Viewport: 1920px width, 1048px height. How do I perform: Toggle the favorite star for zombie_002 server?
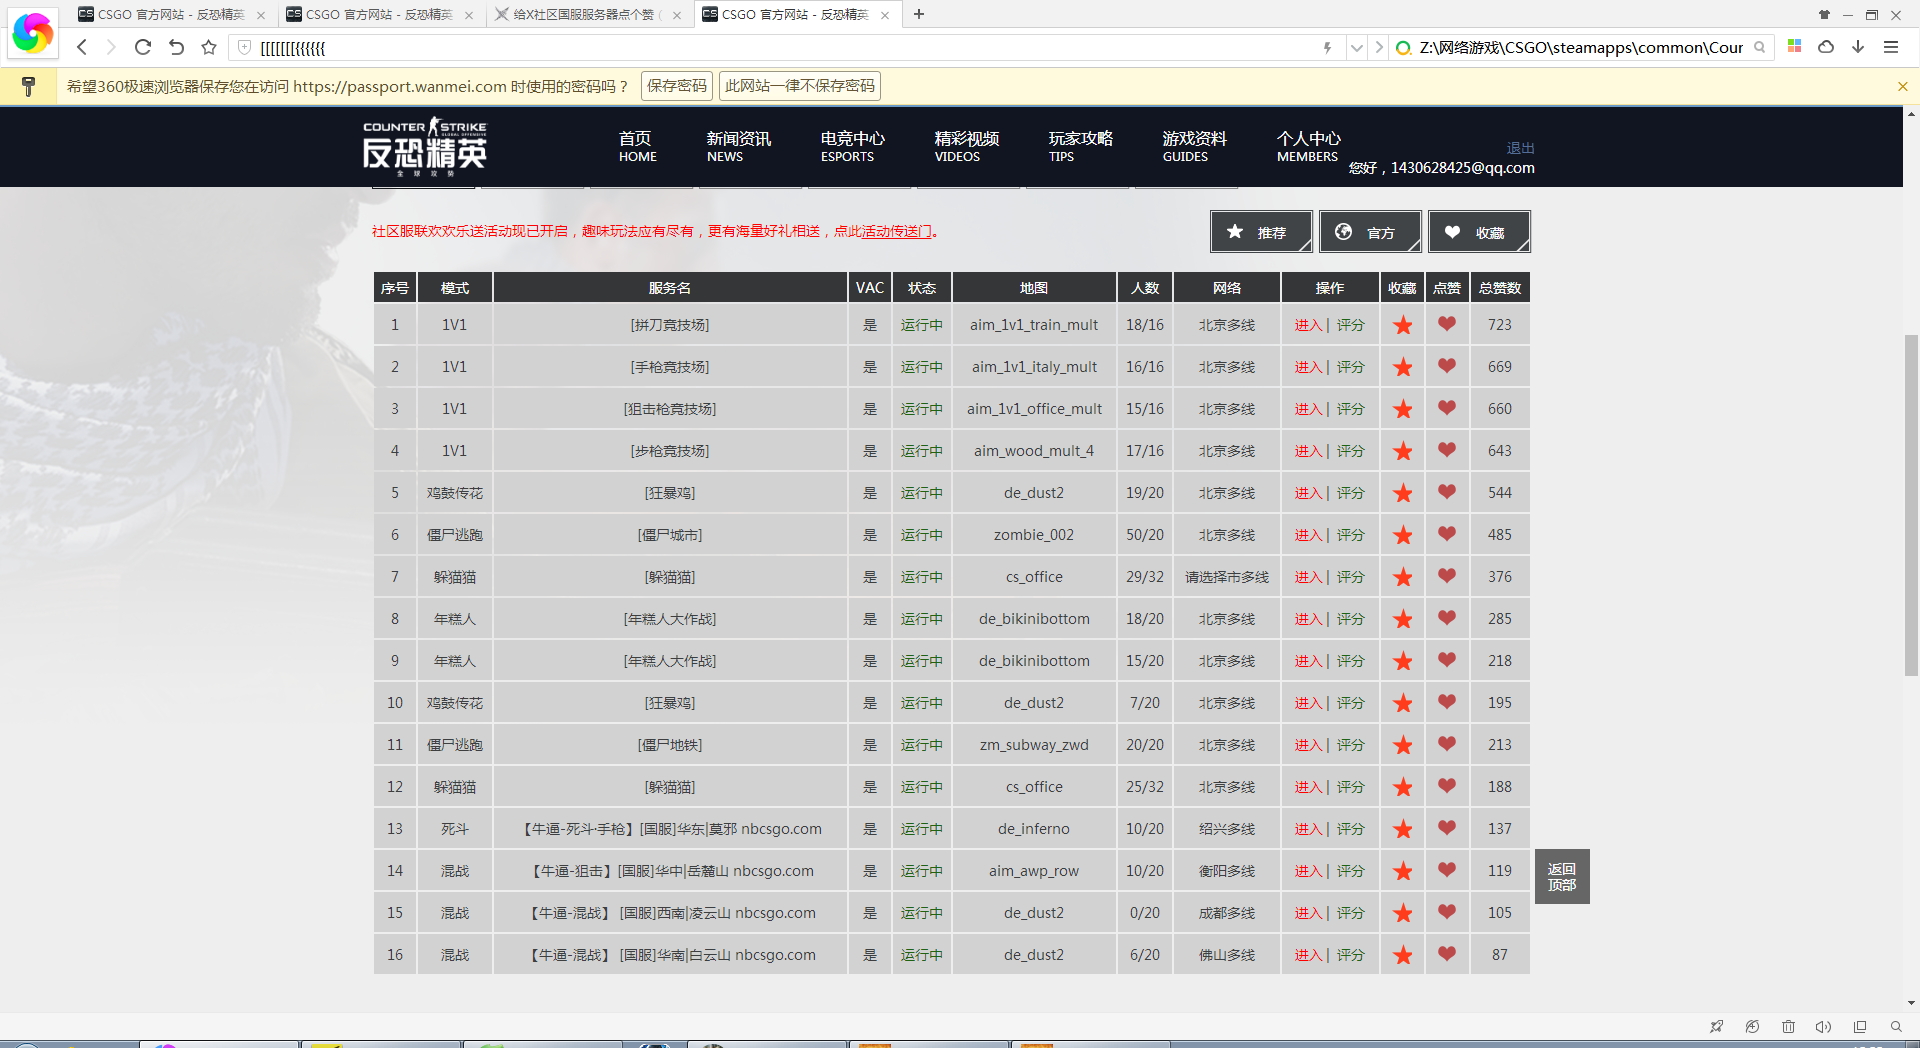click(1402, 534)
